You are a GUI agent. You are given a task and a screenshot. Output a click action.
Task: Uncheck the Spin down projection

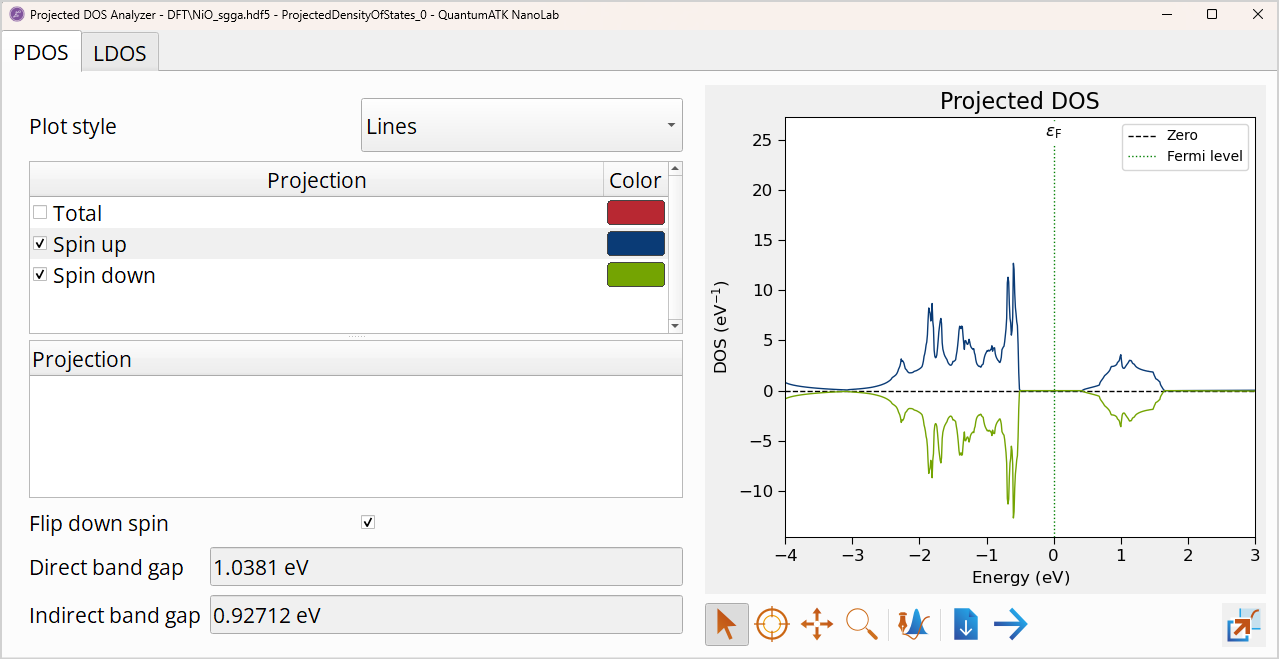(x=40, y=275)
